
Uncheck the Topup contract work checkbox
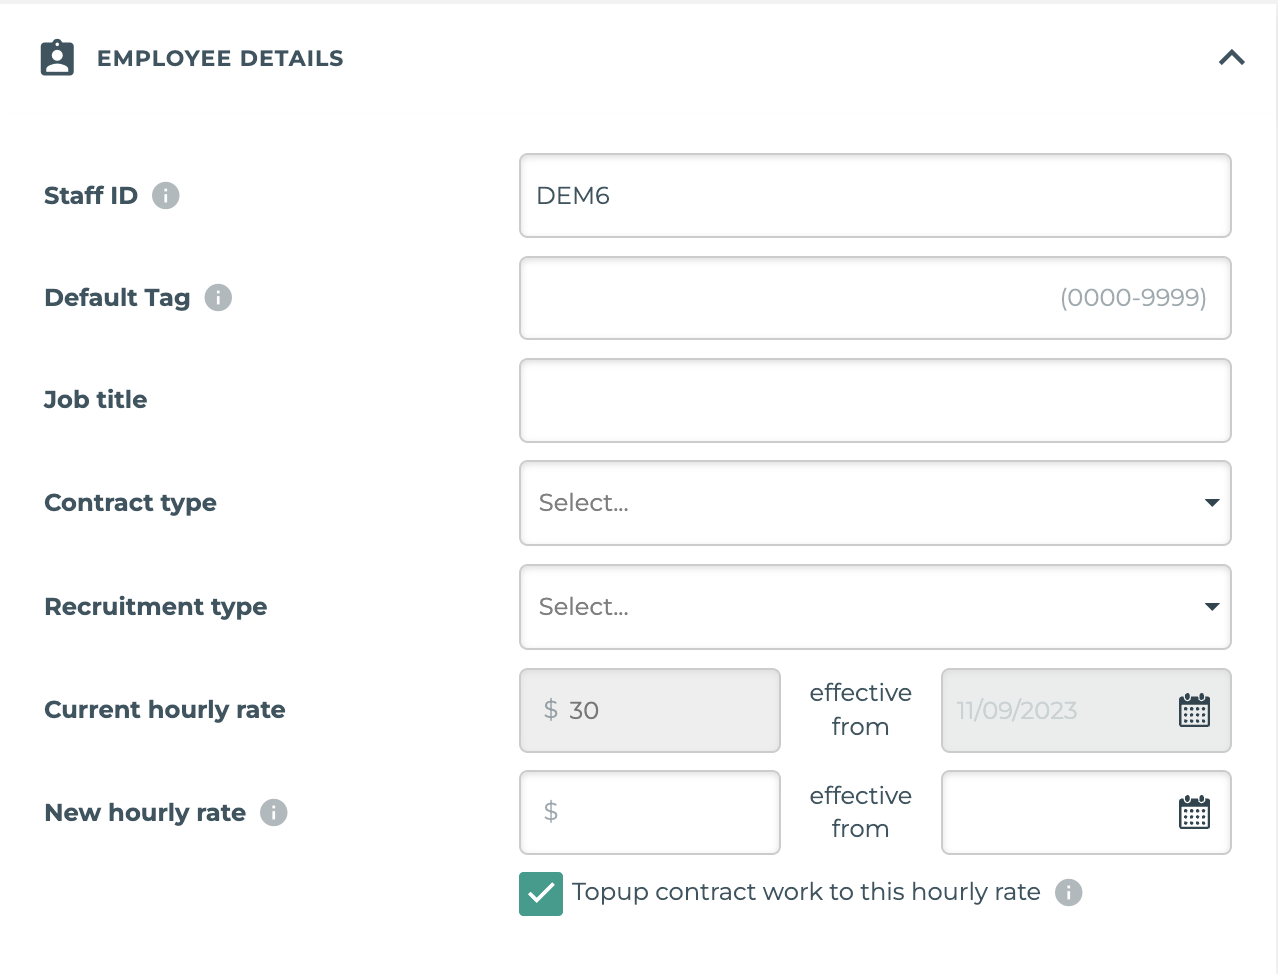click(541, 893)
